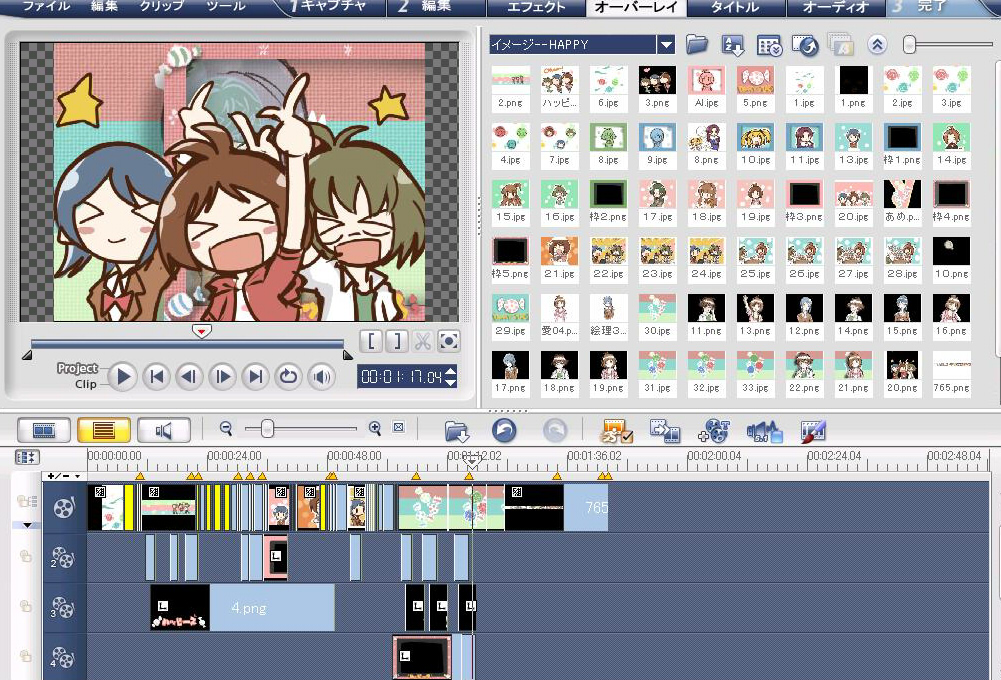Switch to the タイトル tab
This screenshot has width=1001, height=680.
pyautogui.click(x=735, y=8)
